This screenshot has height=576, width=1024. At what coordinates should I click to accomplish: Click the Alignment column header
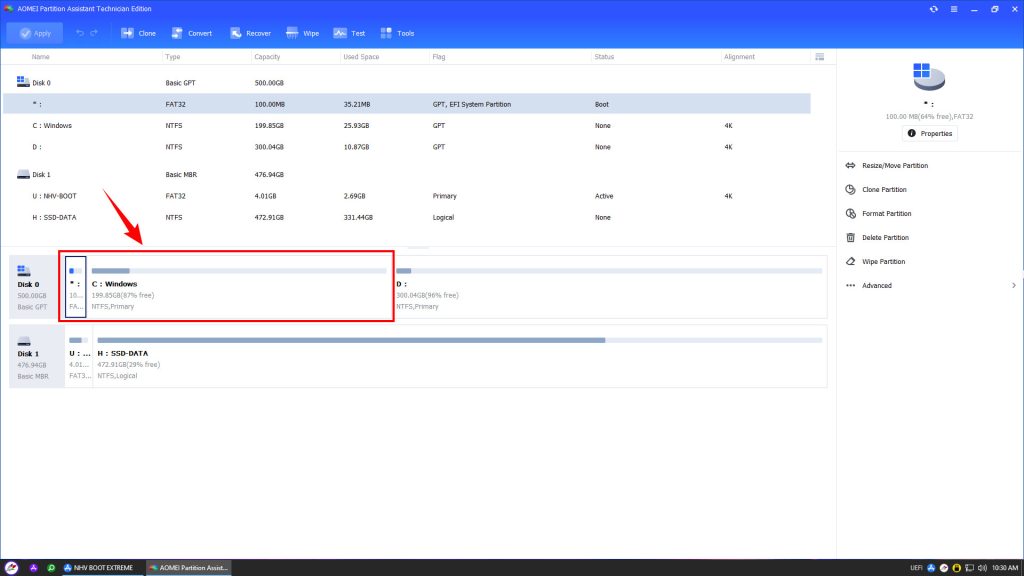[739, 57]
